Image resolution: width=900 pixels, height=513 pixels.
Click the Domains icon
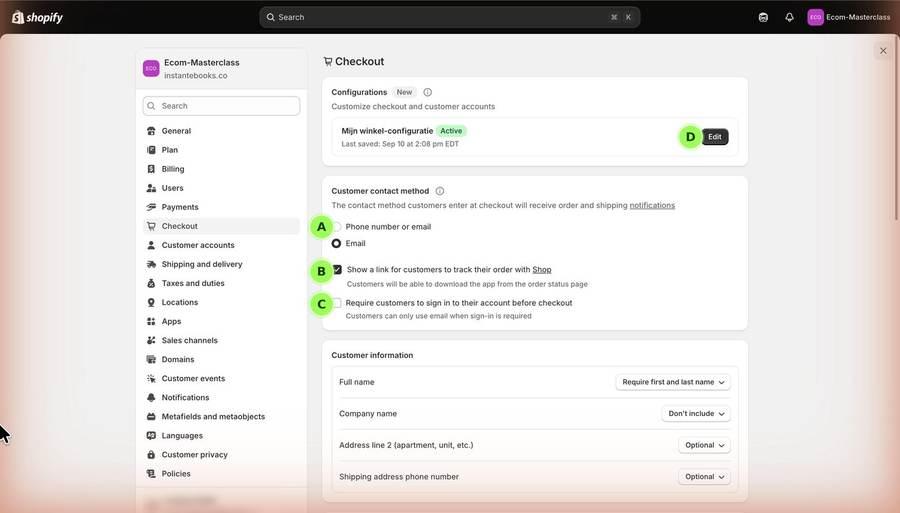pos(151,359)
